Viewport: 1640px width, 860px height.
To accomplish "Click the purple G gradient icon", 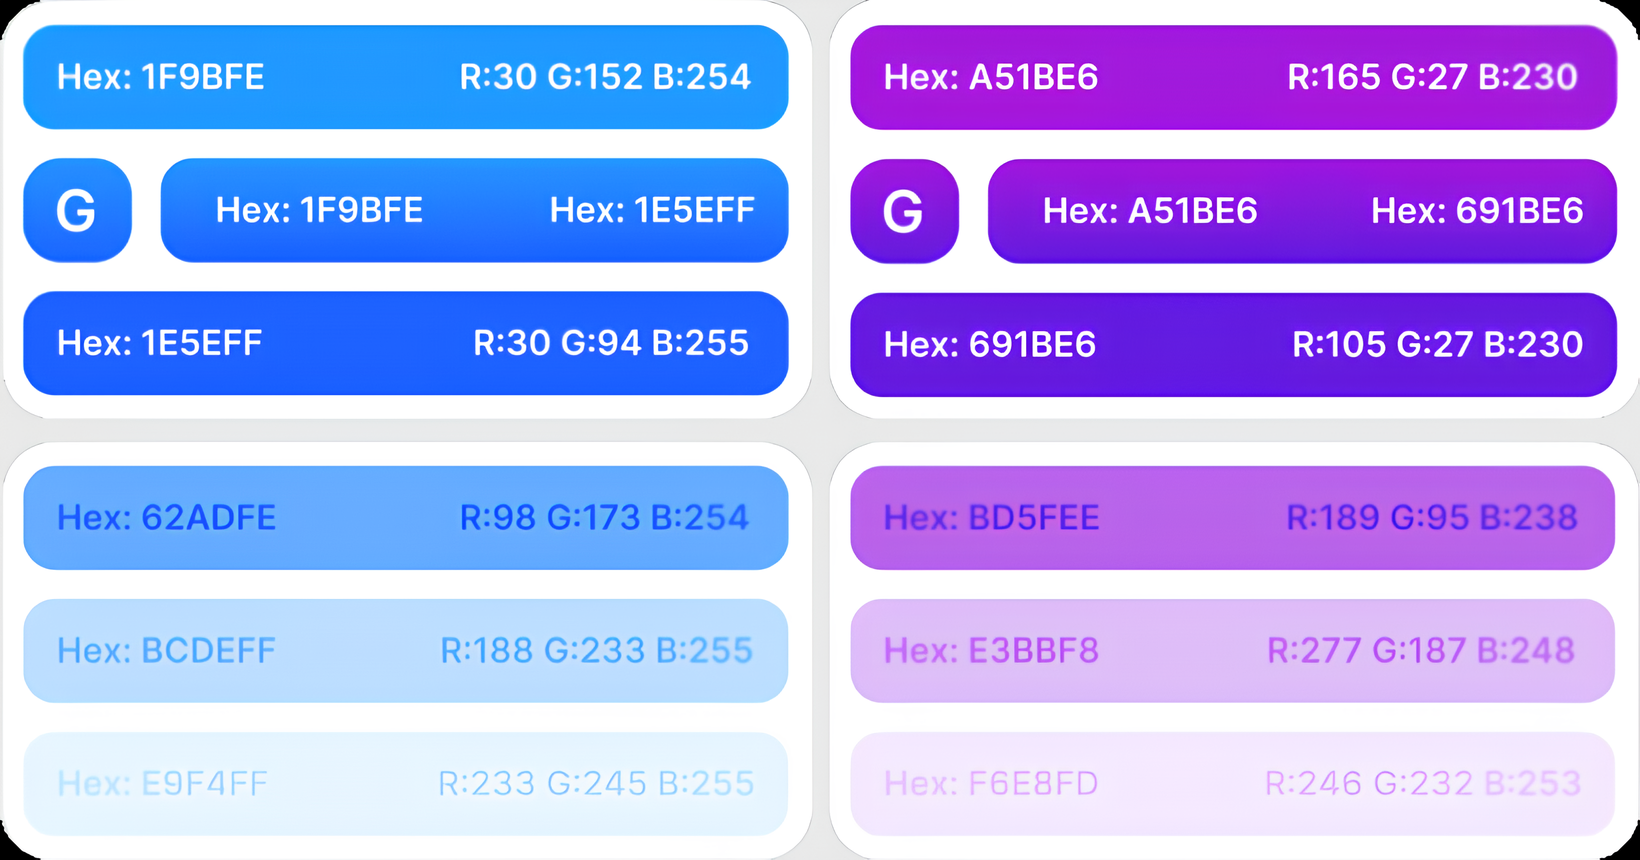I will click(904, 211).
